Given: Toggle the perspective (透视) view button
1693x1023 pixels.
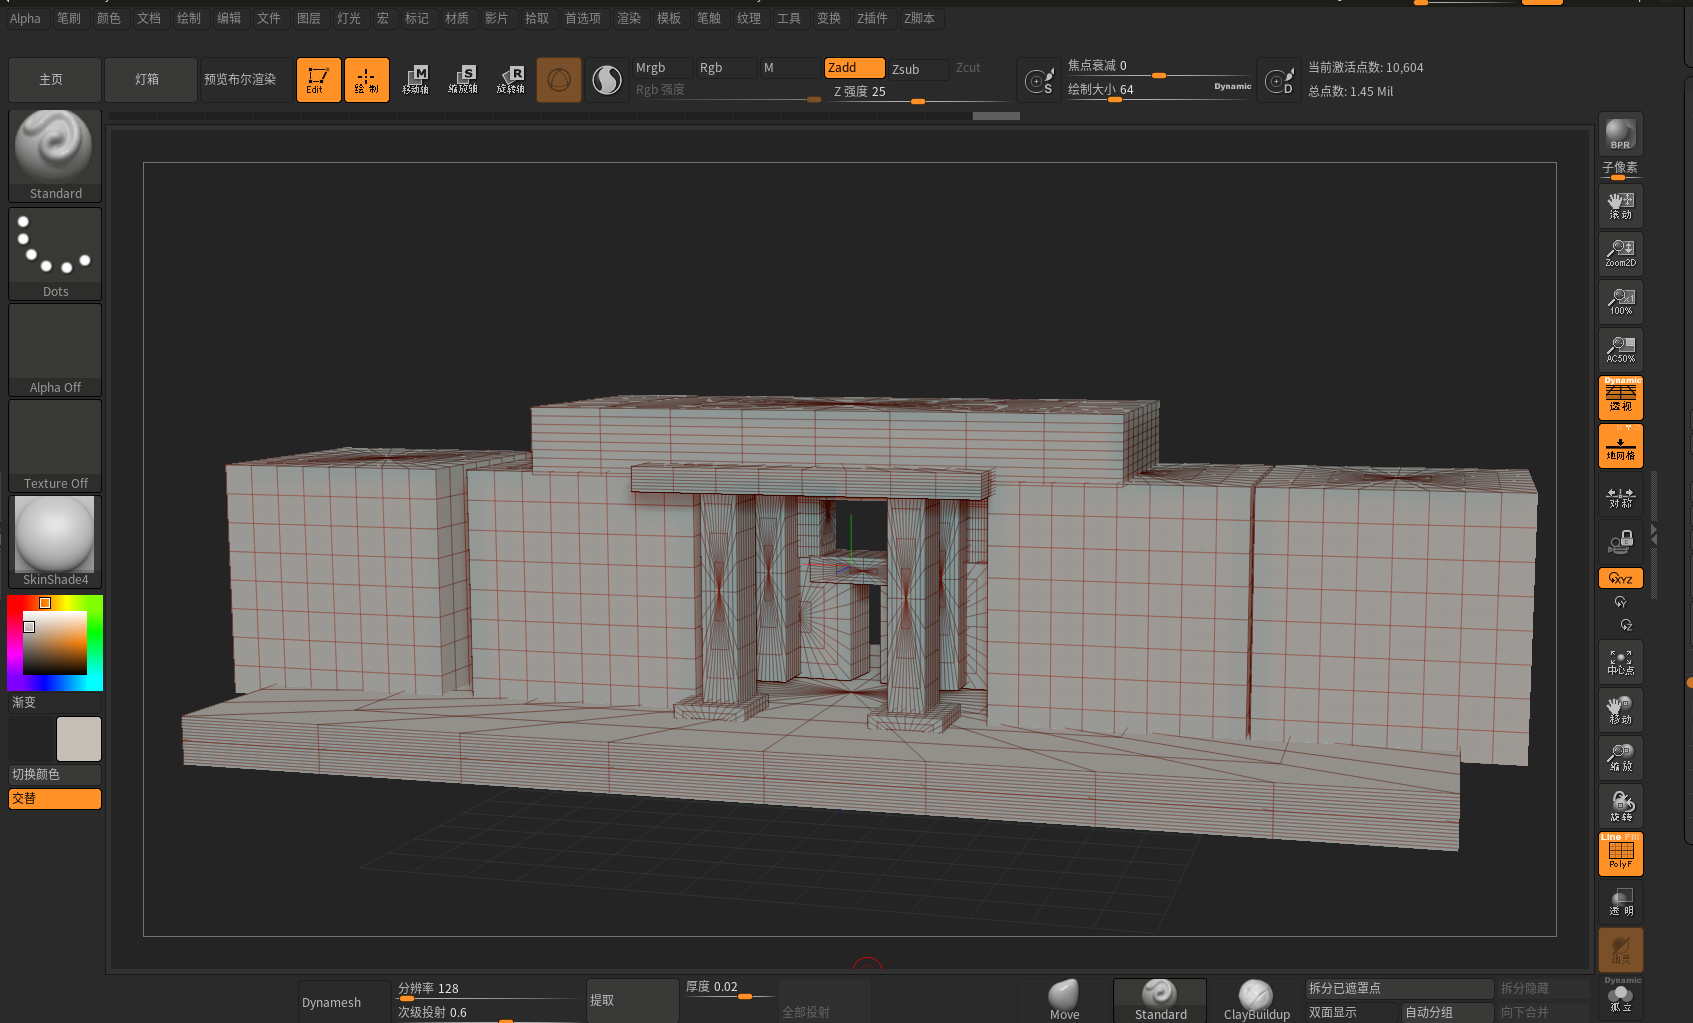Looking at the screenshot, I should [1620, 397].
